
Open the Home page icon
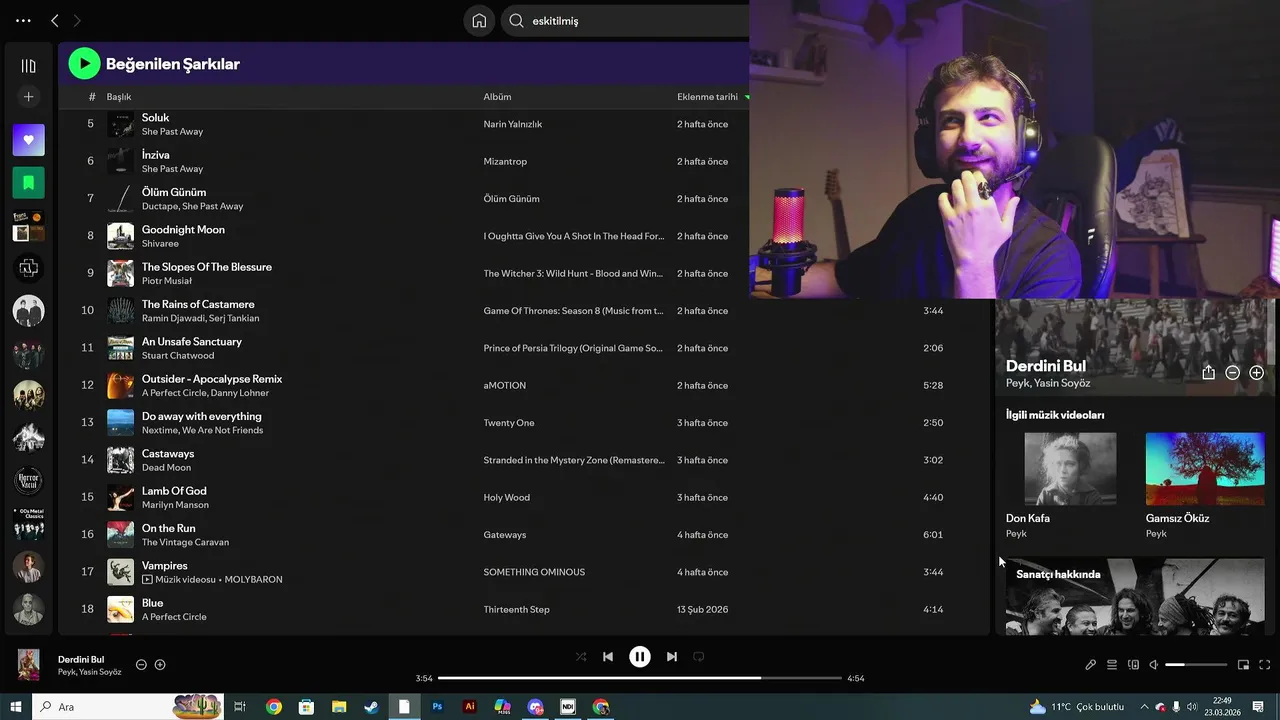point(479,20)
